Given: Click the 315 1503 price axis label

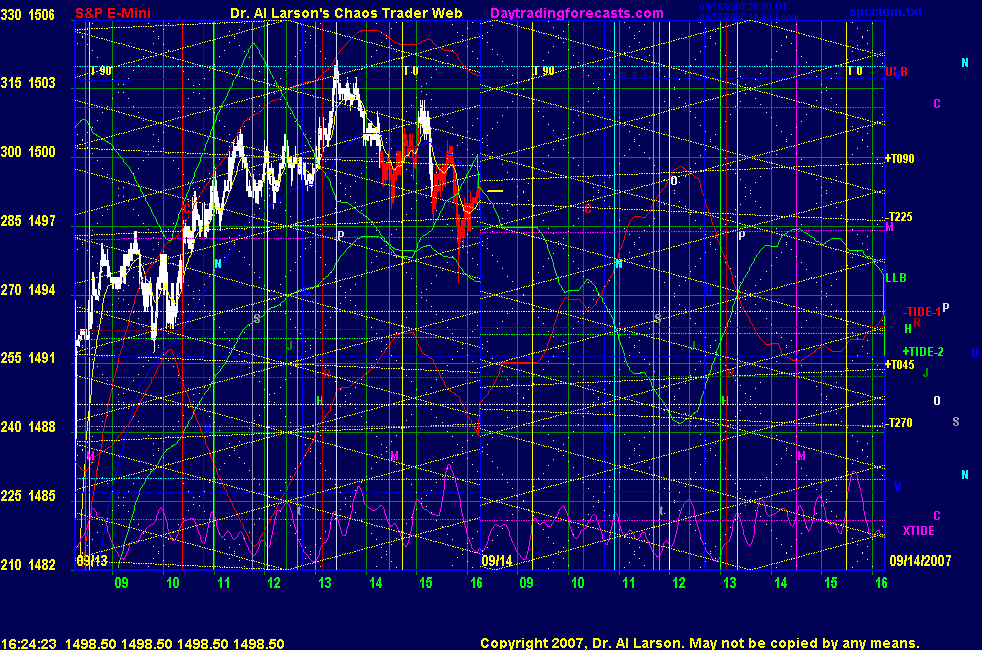Looking at the screenshot, I should tap(28, 83).
